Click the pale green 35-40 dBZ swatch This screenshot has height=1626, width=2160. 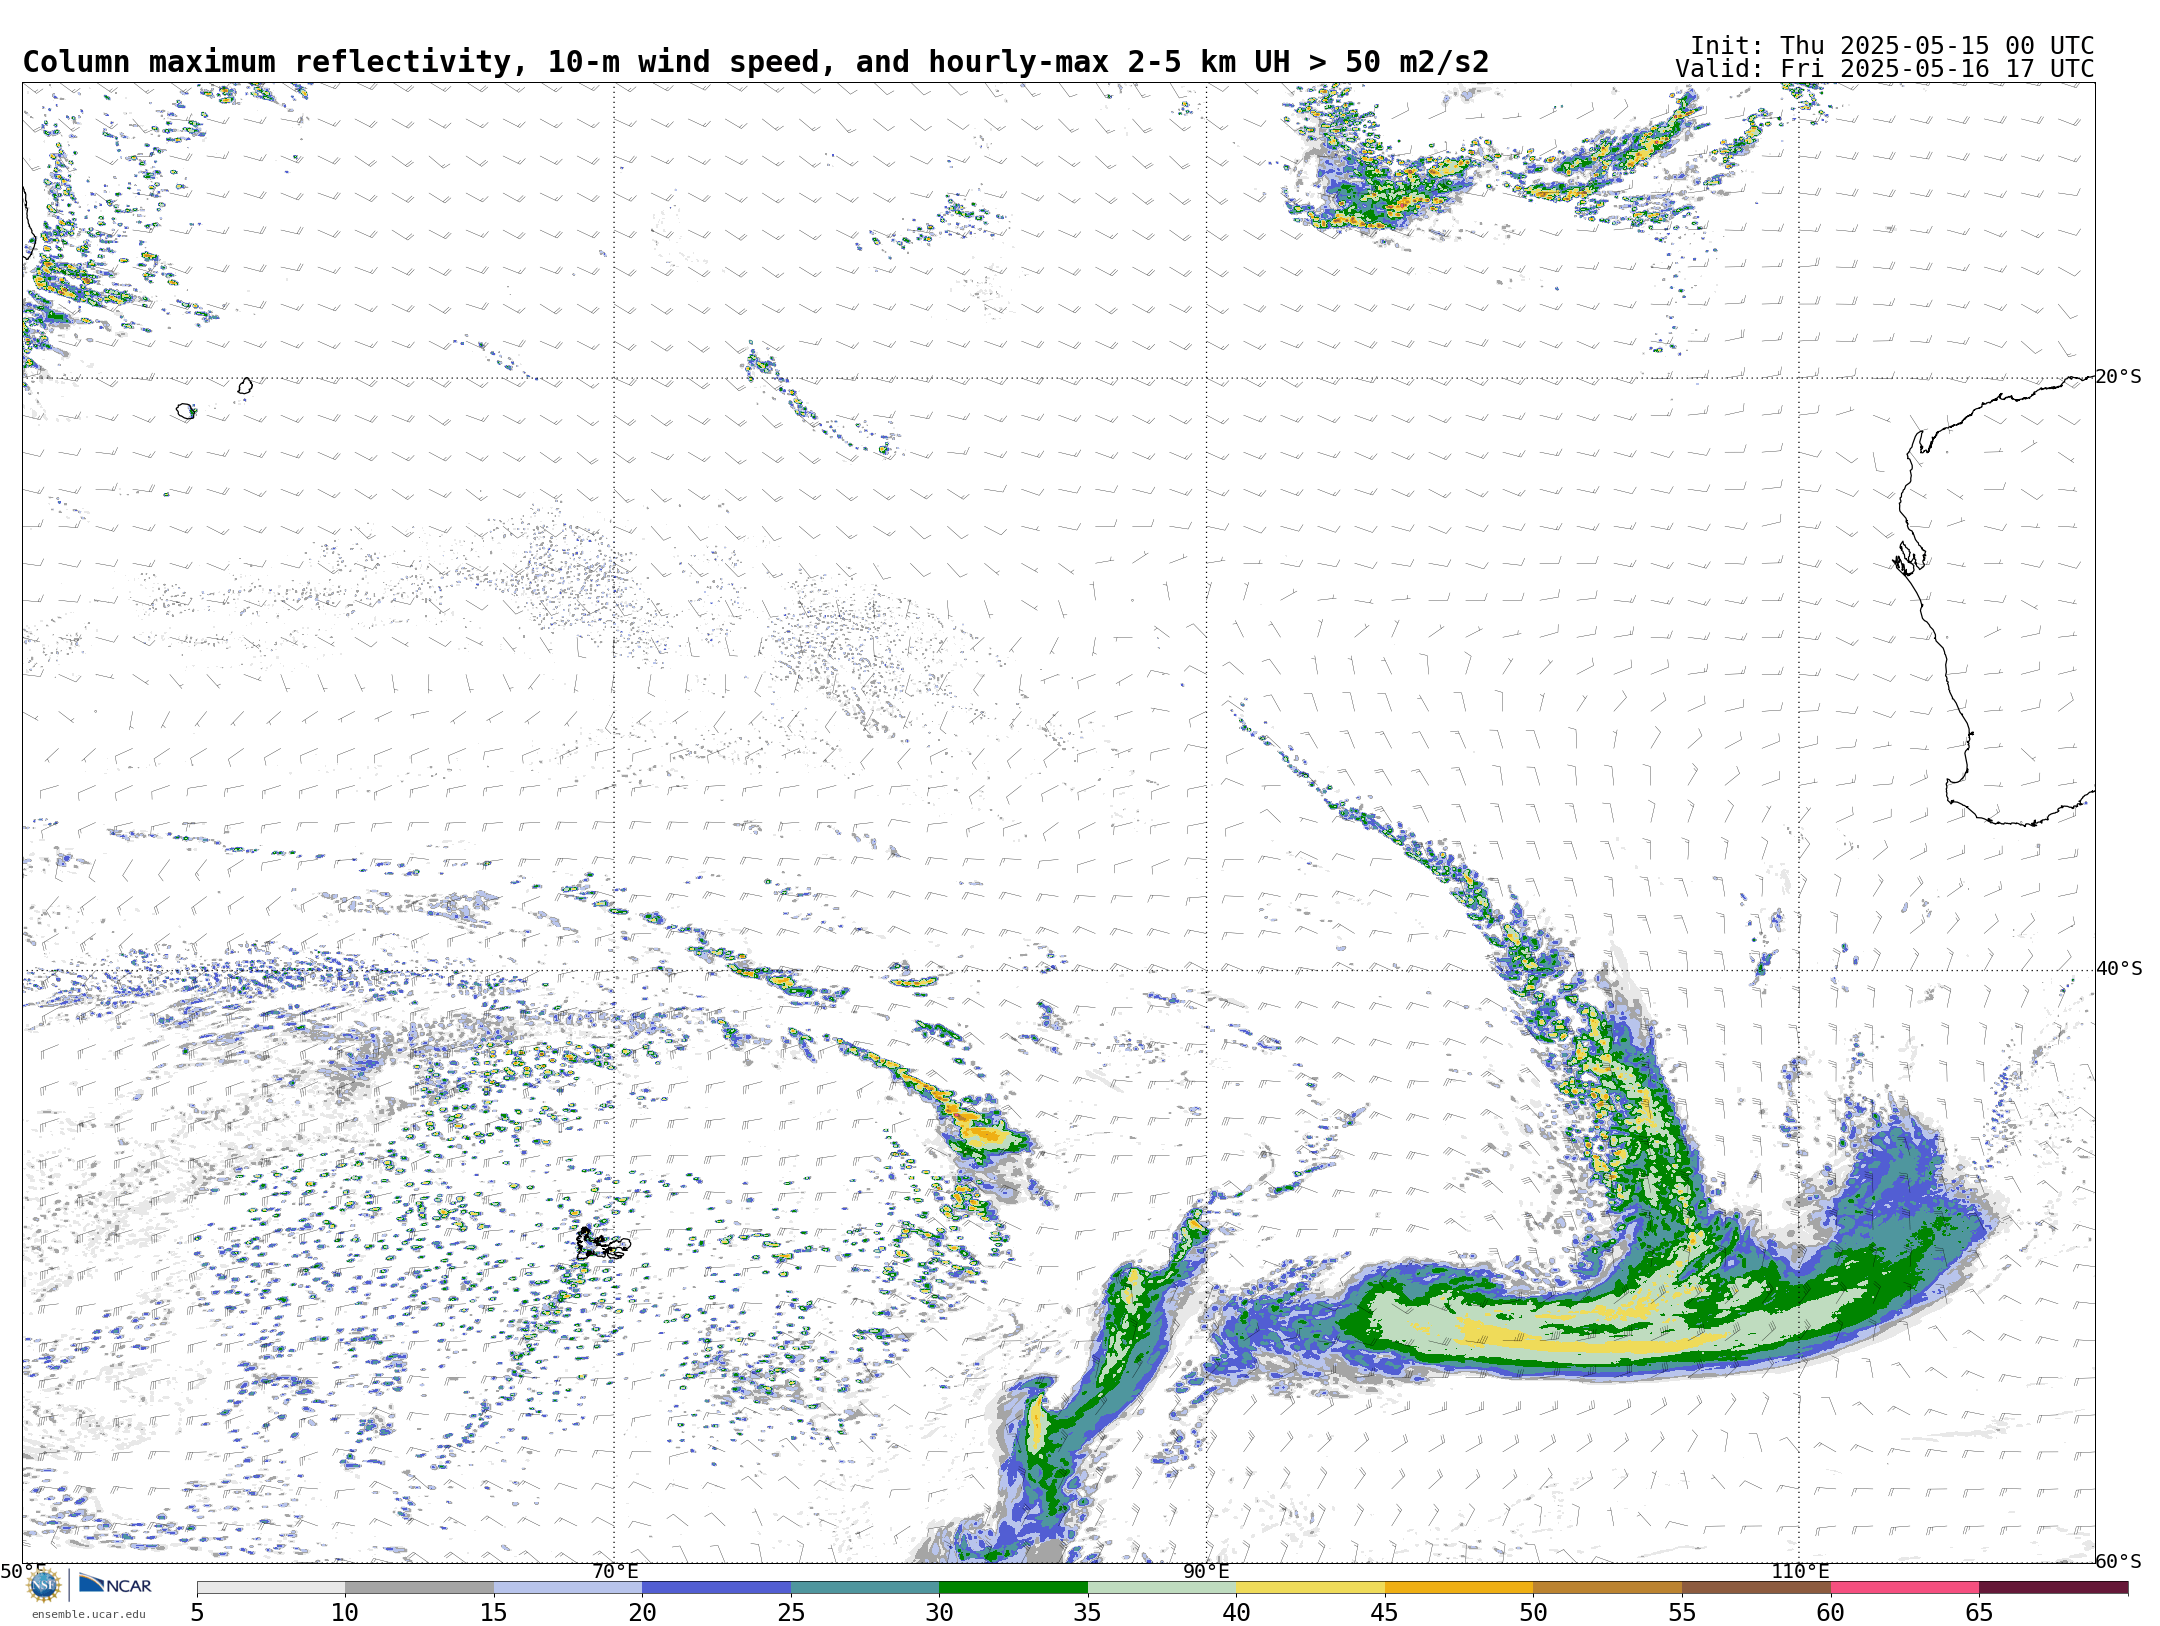pyautogui.click(x=1162, y=1587)
